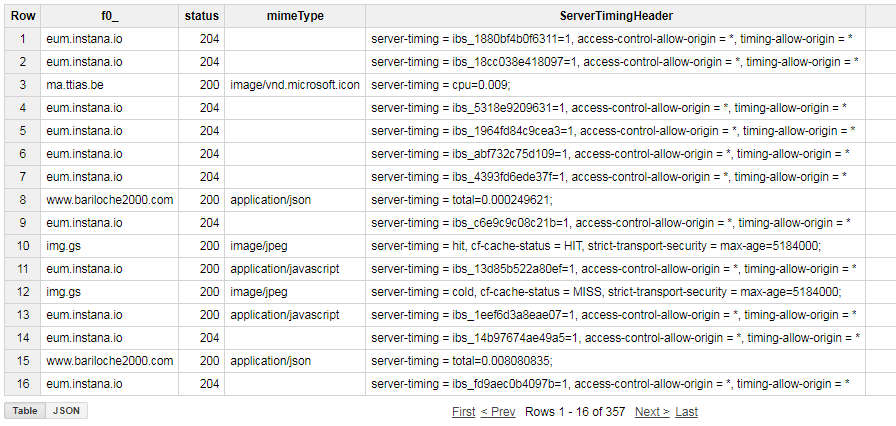Screen dimensions: 896x426
Task: Jump to the Last page link
Action: click(686, 412)
